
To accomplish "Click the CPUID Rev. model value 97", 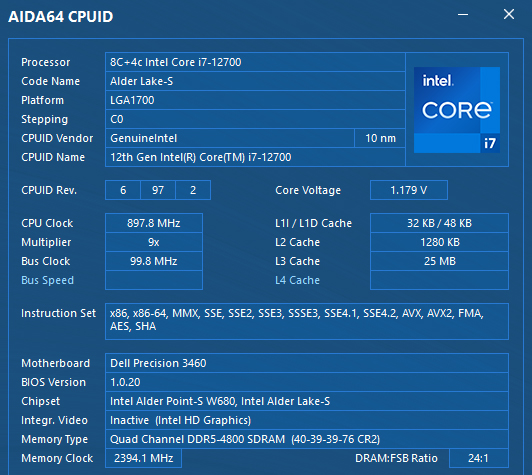I will pos(158,190).
